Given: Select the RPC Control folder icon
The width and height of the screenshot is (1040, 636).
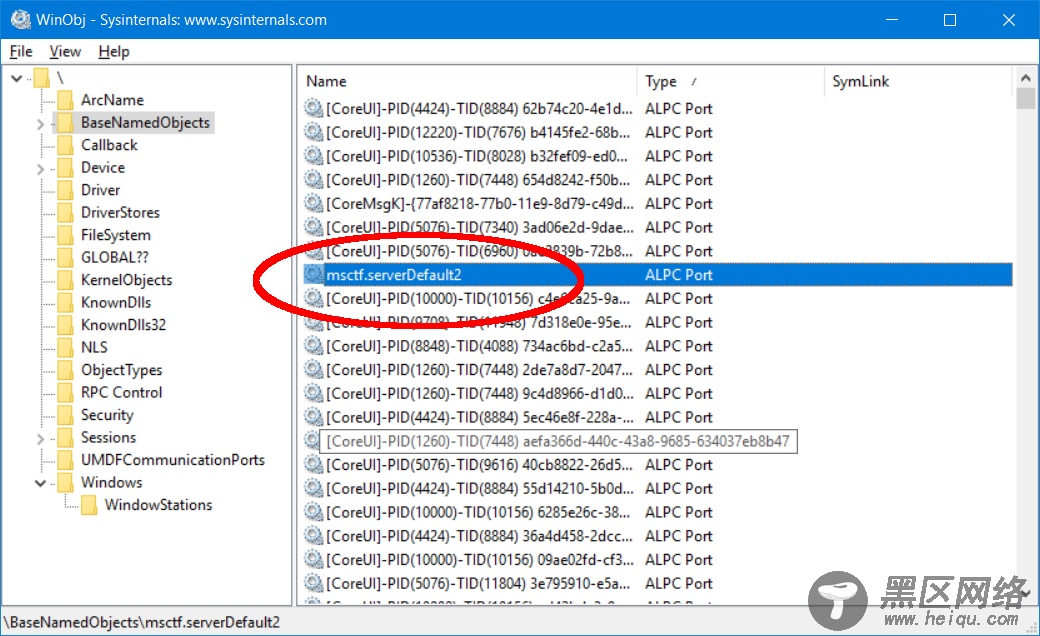Looking at the screenshot, I should [65, 393].
